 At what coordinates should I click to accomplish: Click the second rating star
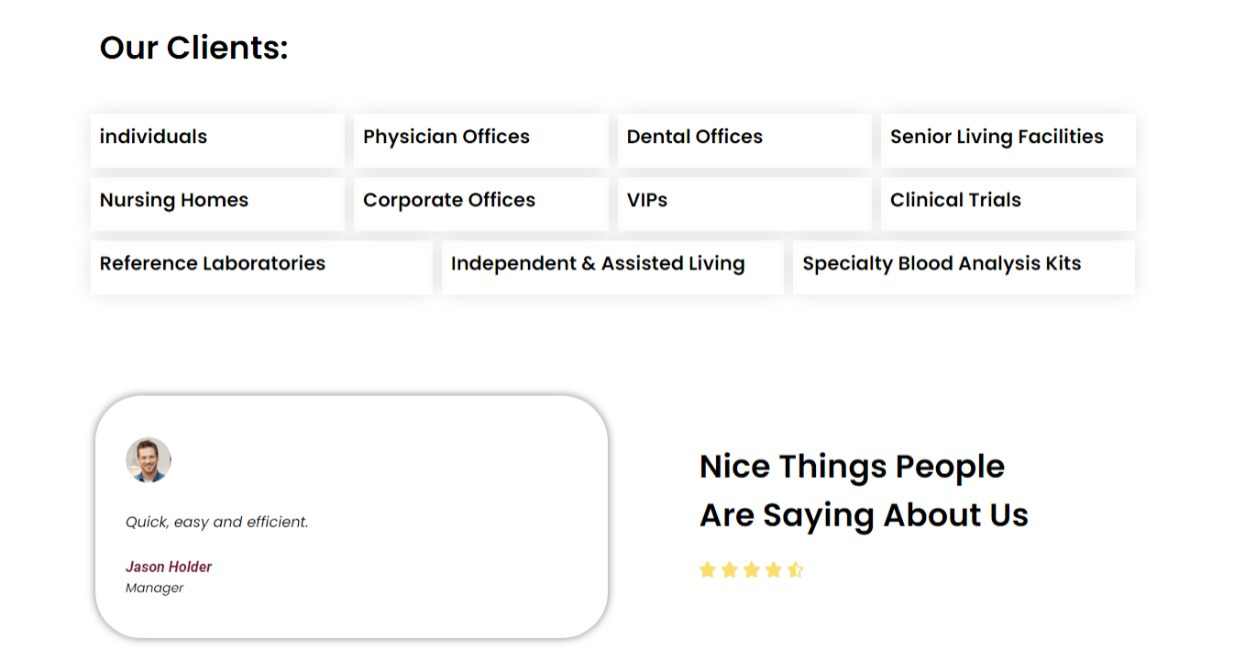point(730,570)
